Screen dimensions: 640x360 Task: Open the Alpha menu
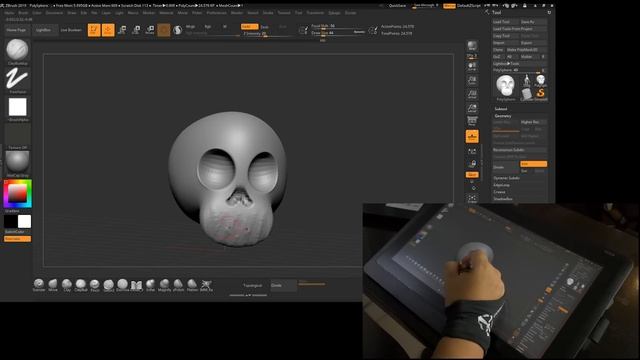9,13
